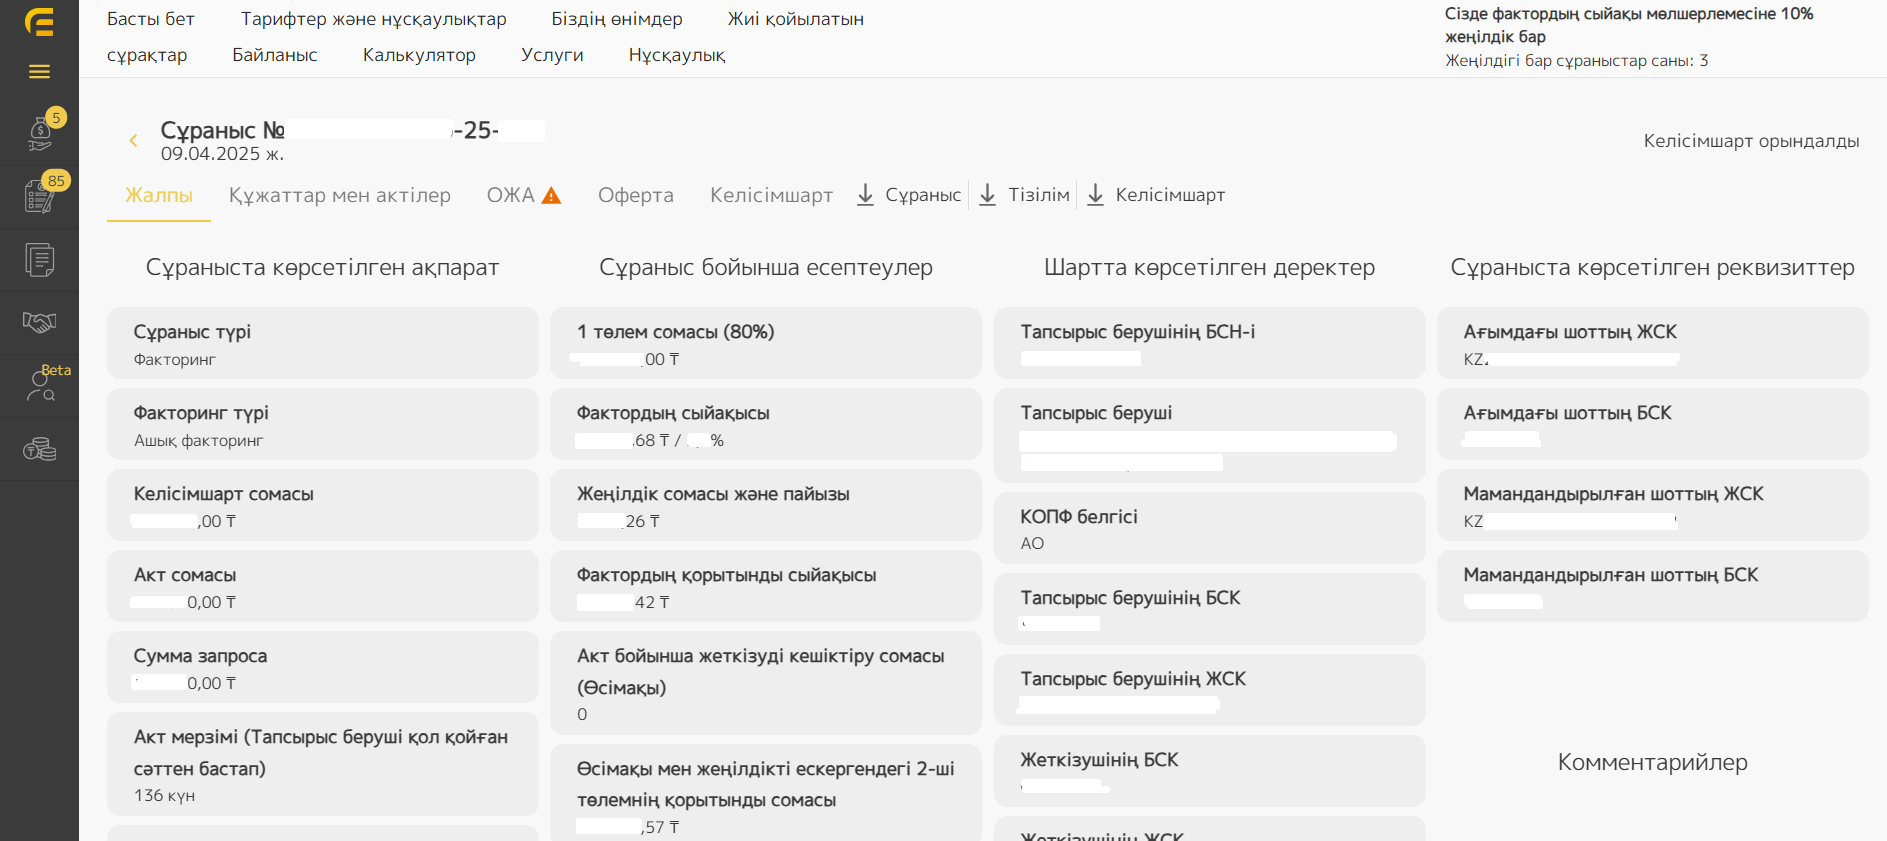Screen dimensions: 1887x841
Task: Download the Келісімшарт file link
Action: pyautogui.click(x=1170, y=195)
